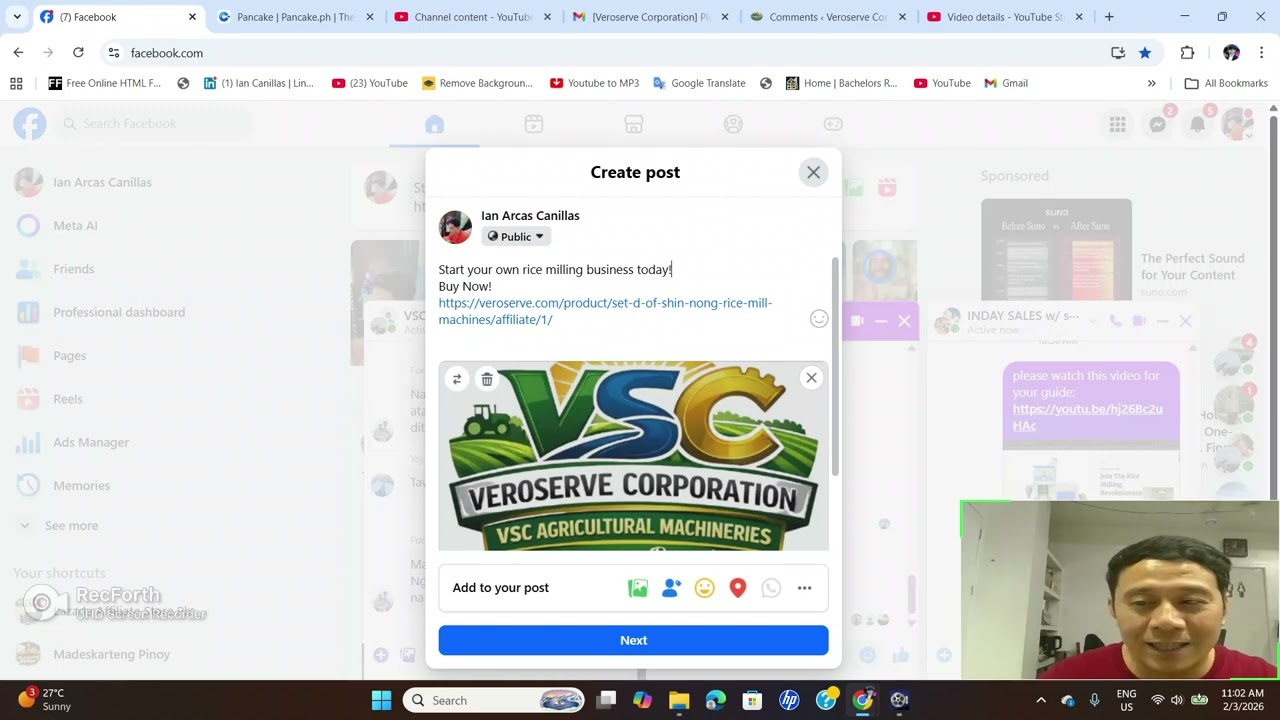1280x720 pixels.
Task: Open Pages from the left sidebar
Action: pyautogui.click(x=69, y=355)
